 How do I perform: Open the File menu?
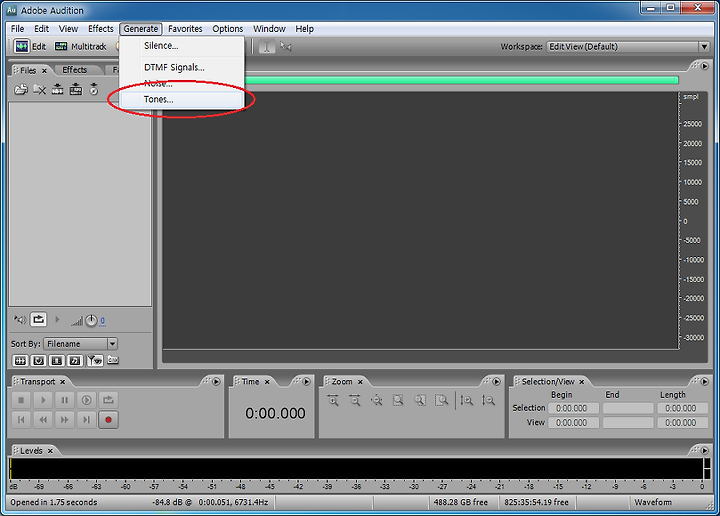(17, 28)
